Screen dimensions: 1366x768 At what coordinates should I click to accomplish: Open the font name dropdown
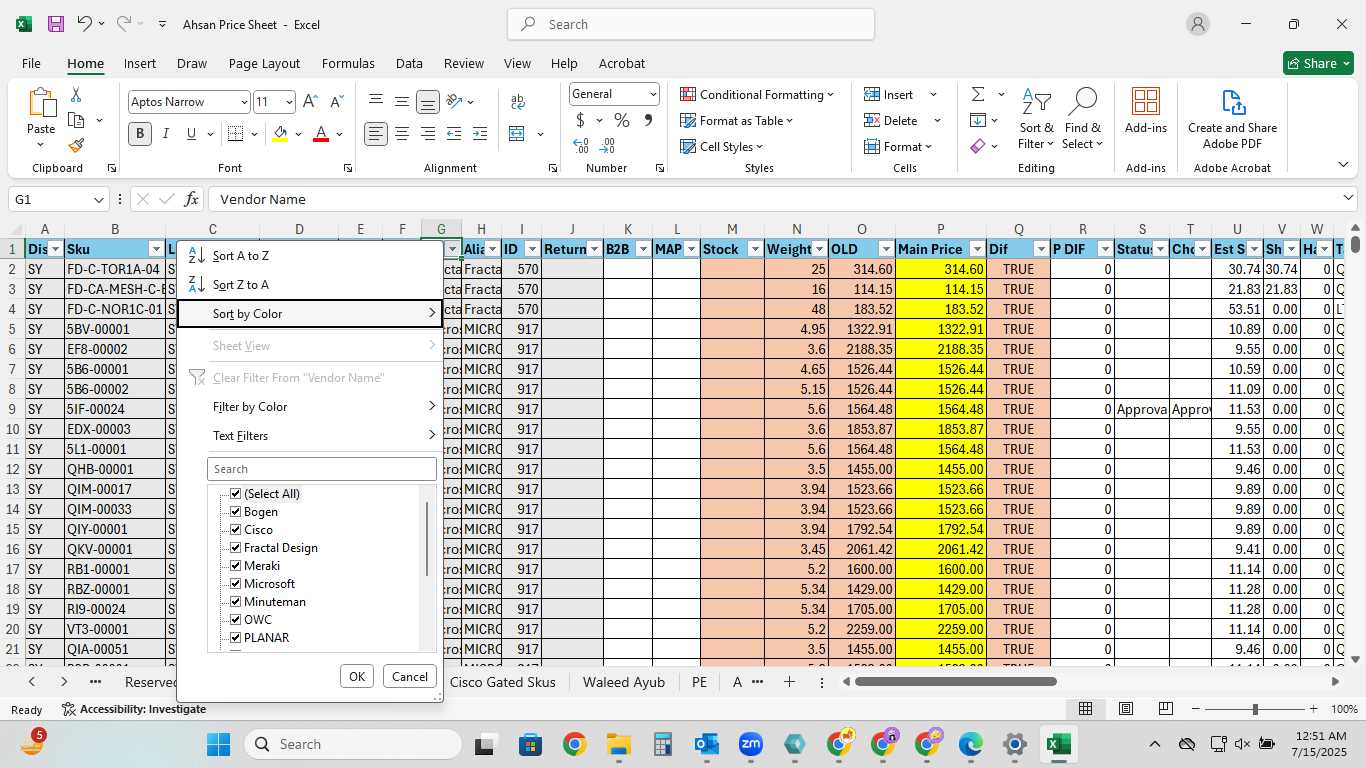point(243,102)
